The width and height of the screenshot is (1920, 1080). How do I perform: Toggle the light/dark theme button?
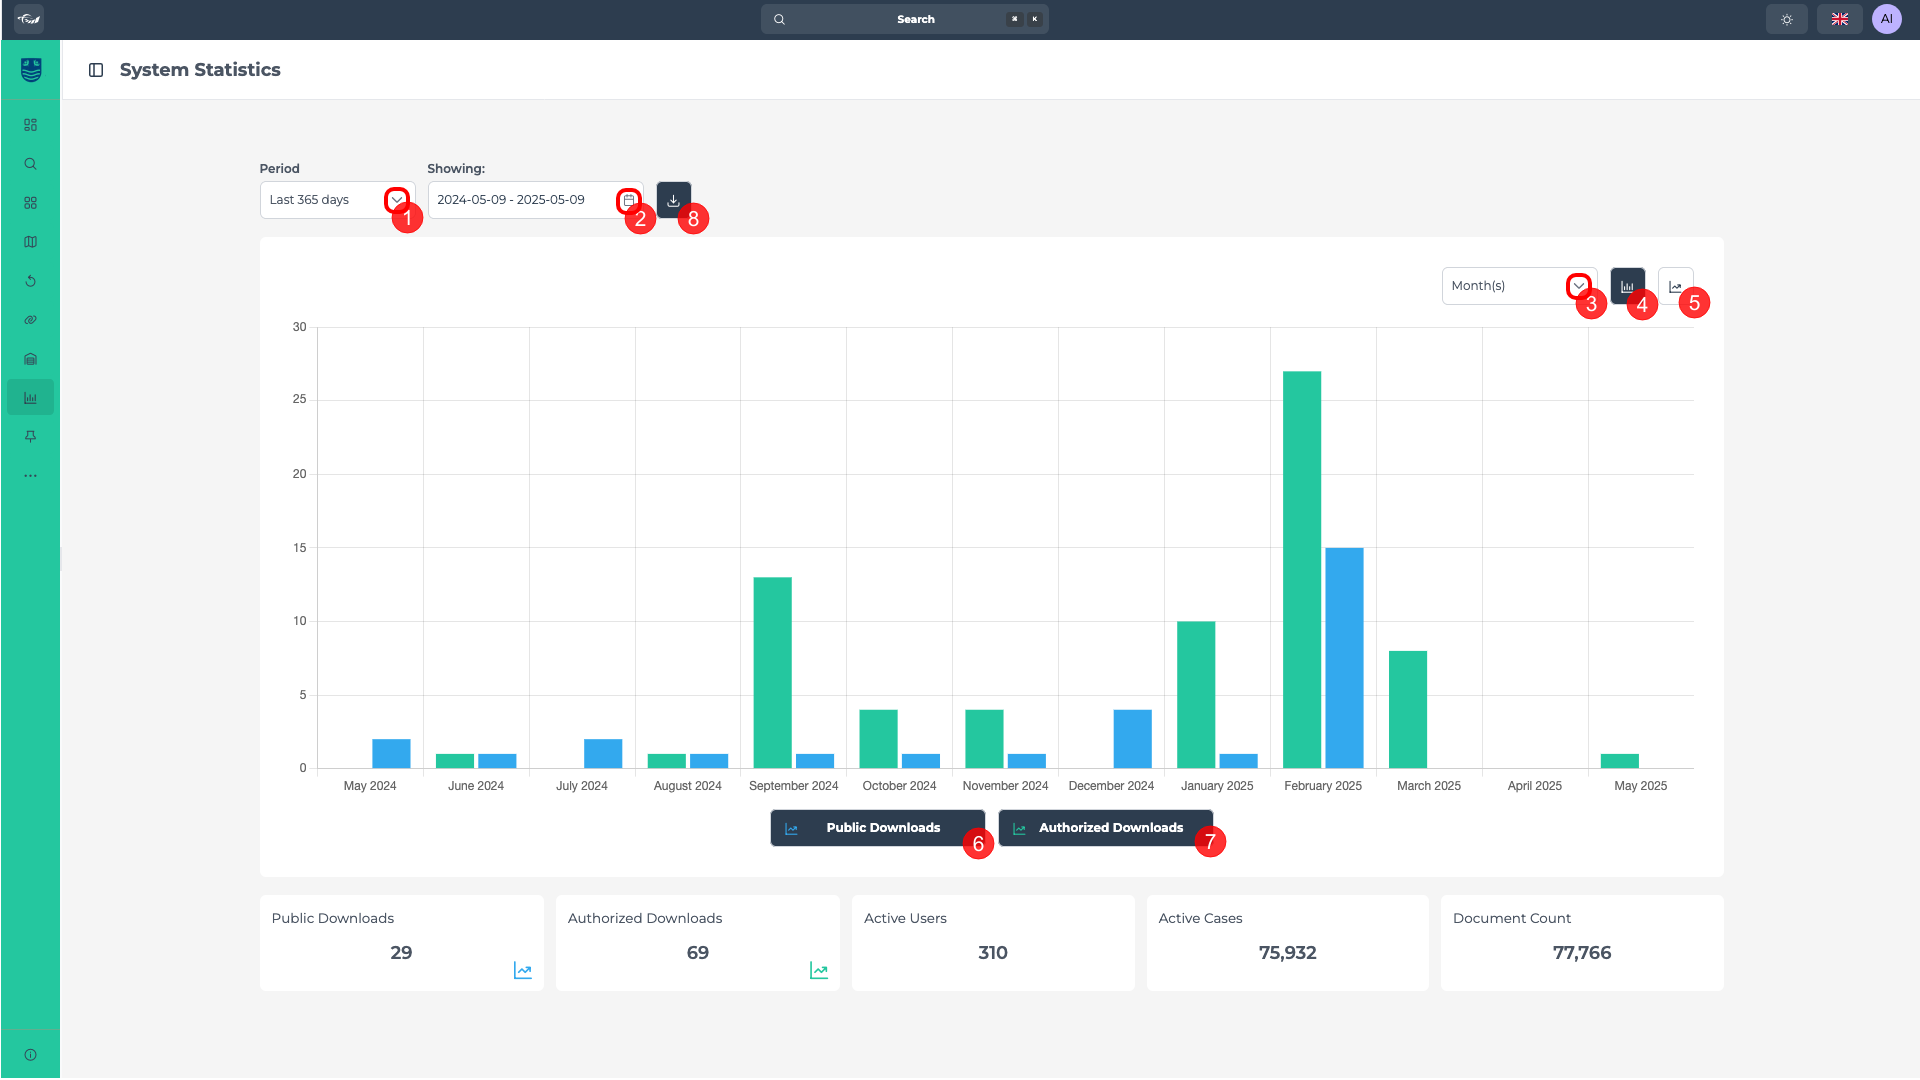[x=1787, y=19]
